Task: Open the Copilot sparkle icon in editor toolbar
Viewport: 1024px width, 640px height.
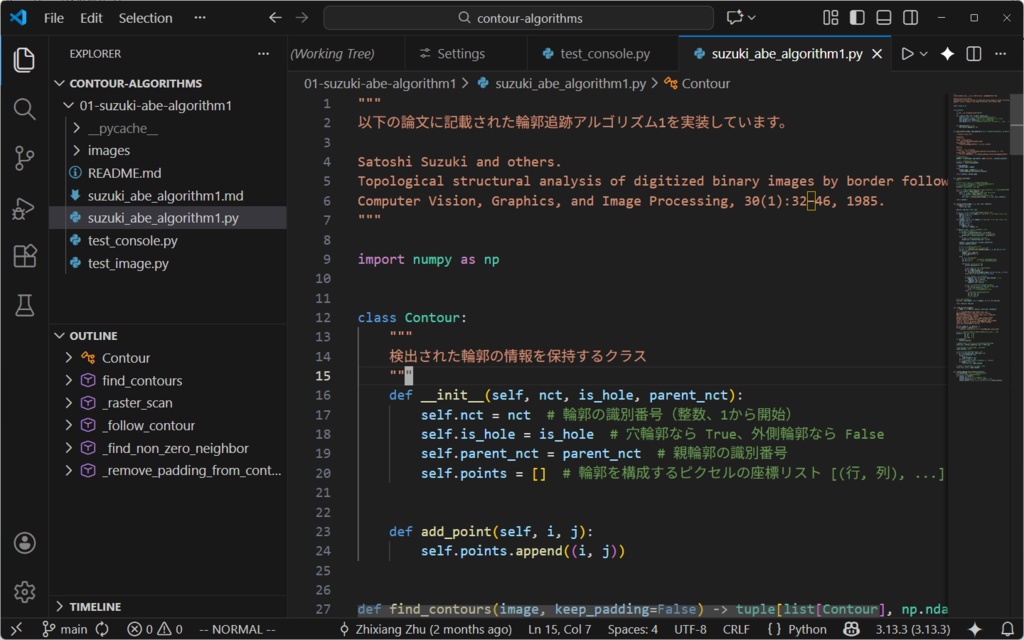Action: (946, 54)
